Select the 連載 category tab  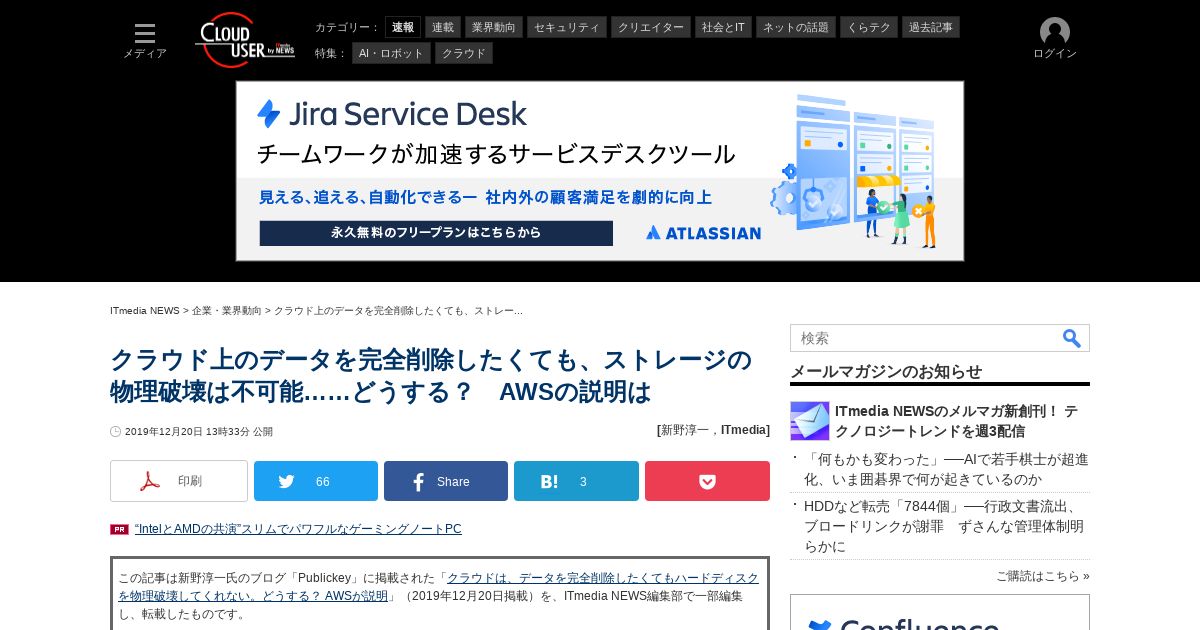[443, 27]
